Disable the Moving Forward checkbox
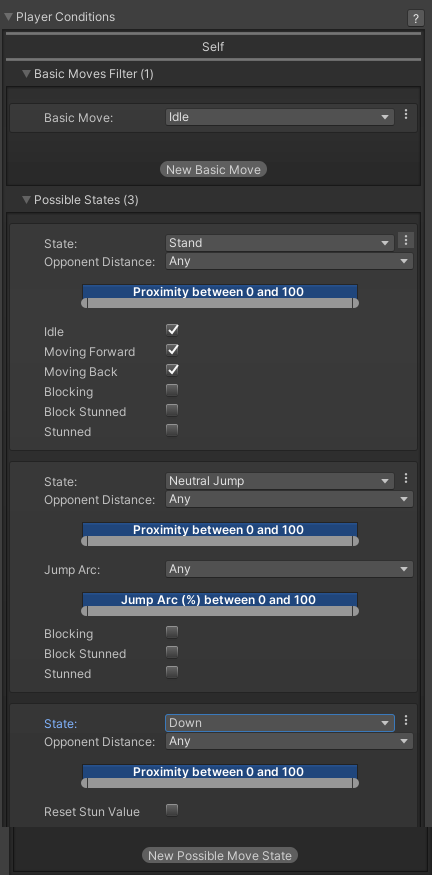Image resolution: width=432 pixels, height=875 pixels. 172,350
